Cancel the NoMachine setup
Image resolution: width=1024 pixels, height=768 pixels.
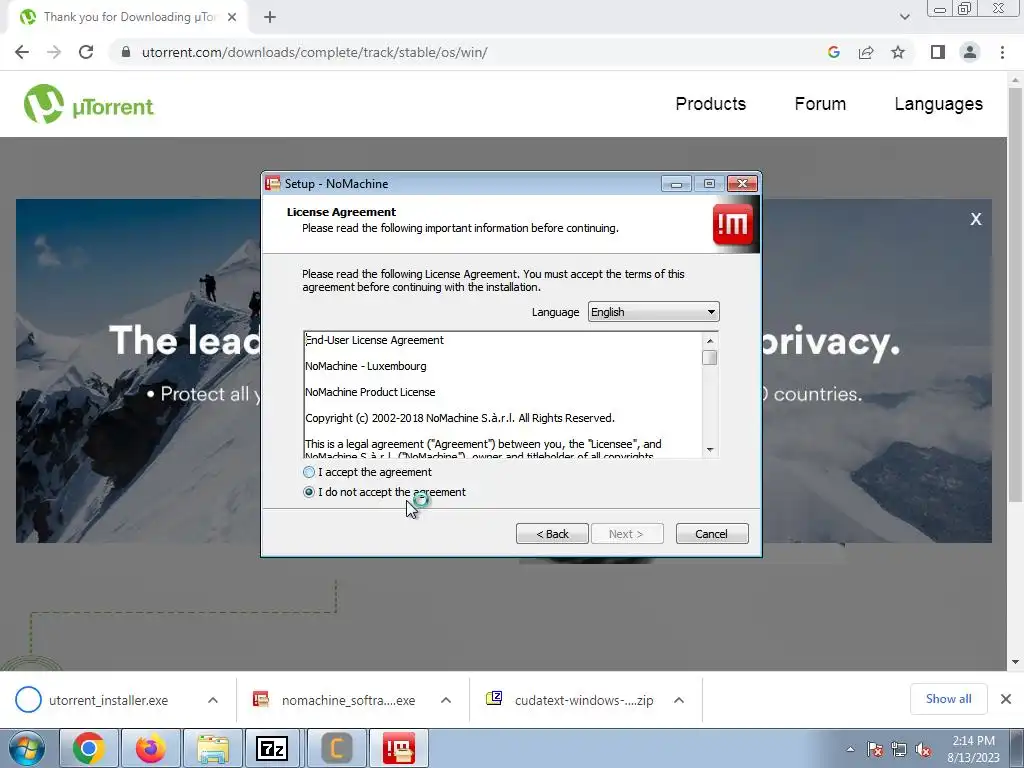[711, 534]
